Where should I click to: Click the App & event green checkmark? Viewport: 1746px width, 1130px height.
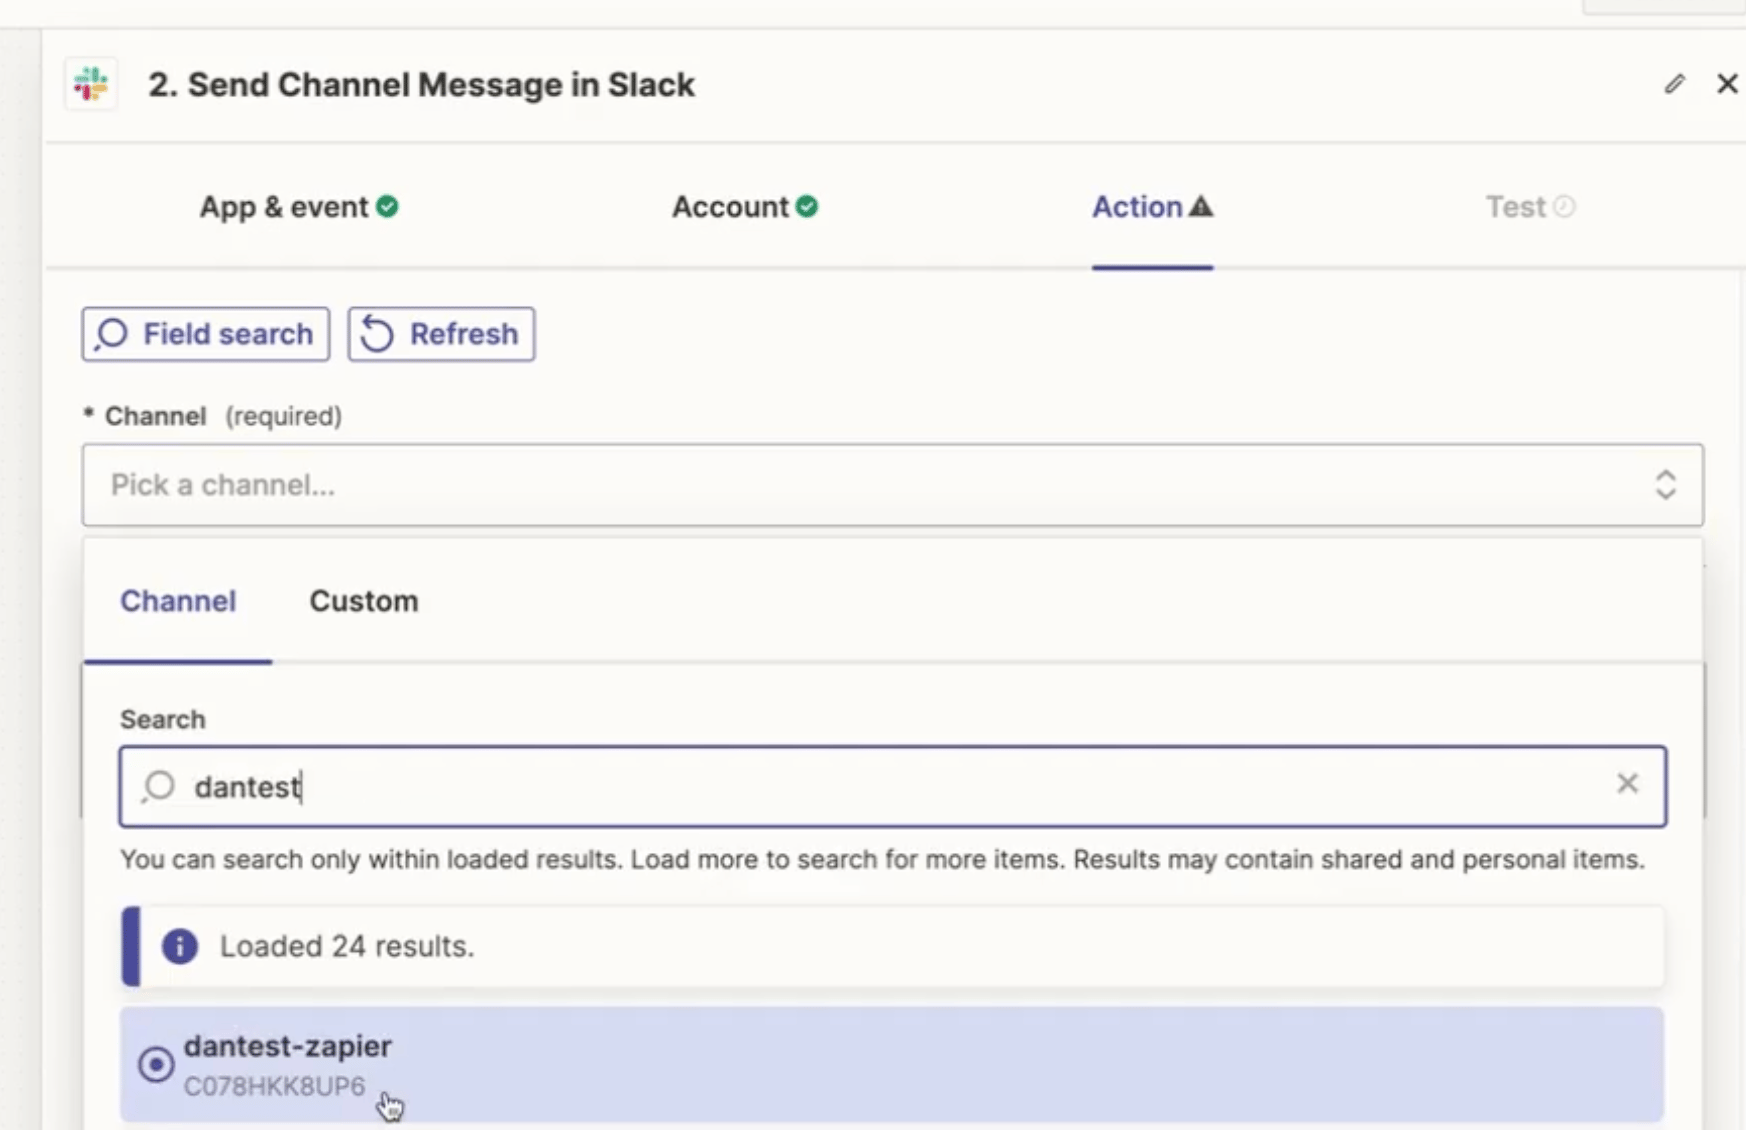click(x=387, y=207)
